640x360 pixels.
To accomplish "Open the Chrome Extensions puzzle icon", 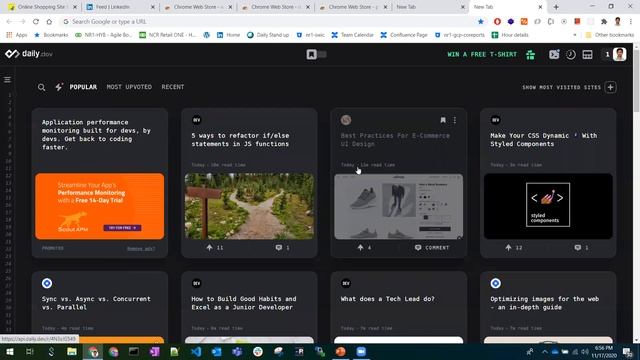I will click(604, 21).
